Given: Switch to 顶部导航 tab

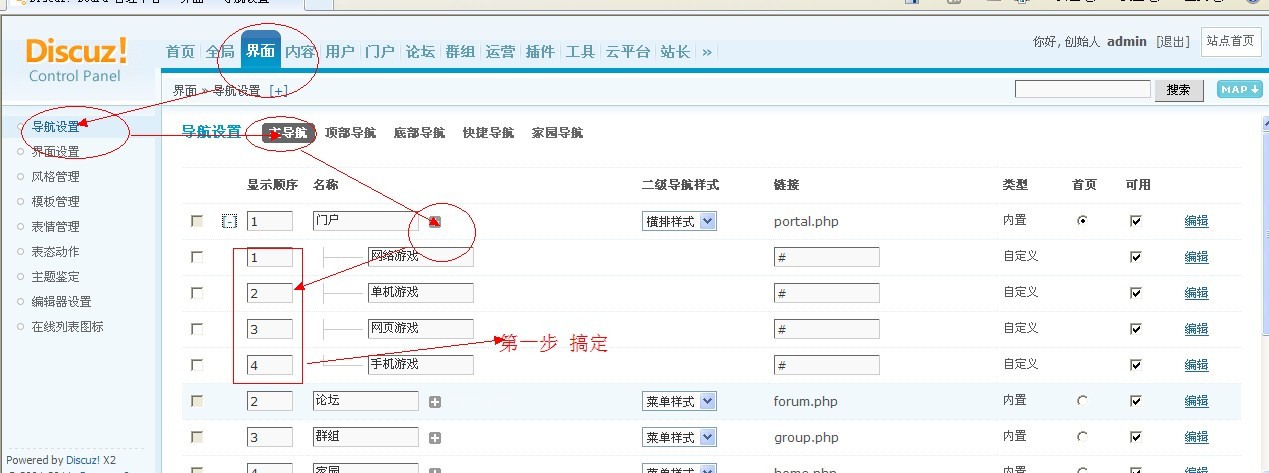Looking at the screenshot, I should [x=351, y=133].
